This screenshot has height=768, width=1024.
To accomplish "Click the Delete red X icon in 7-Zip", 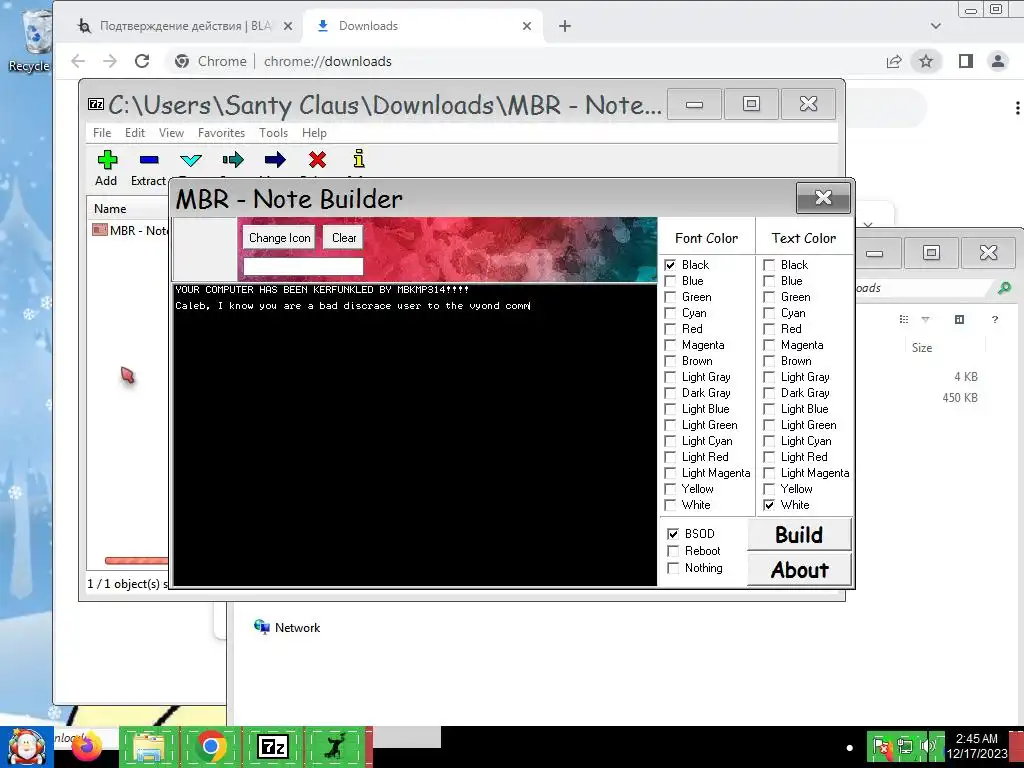I will [x=317, y=160].
